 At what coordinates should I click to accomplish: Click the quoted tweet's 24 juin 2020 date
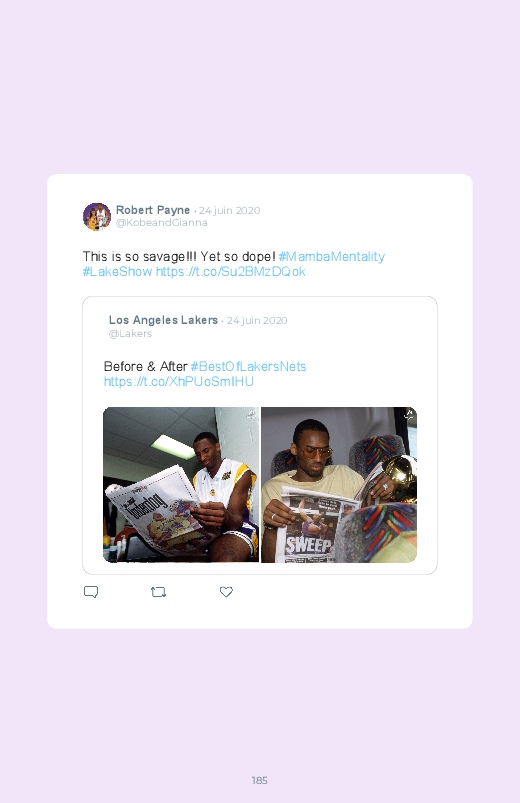pos(257,321)
